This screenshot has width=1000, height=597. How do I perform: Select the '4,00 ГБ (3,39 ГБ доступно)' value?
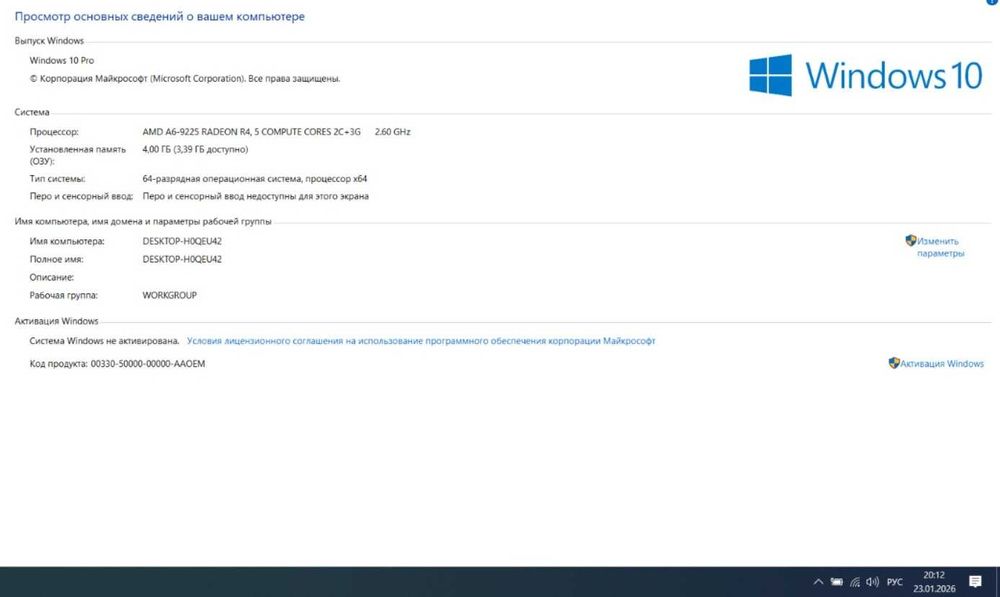pyautogui.click(x=195, y=149)
